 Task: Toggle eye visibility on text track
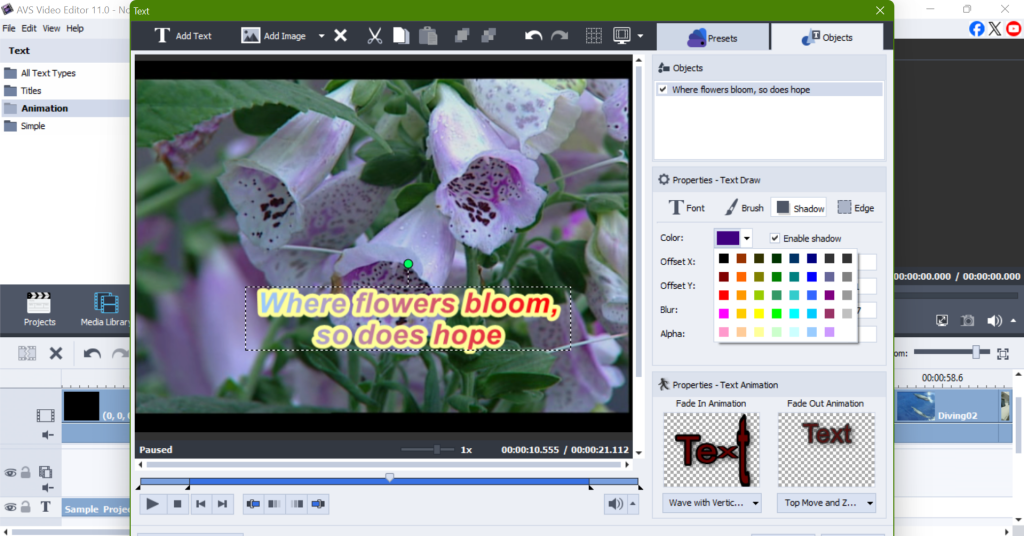[10, 507]
